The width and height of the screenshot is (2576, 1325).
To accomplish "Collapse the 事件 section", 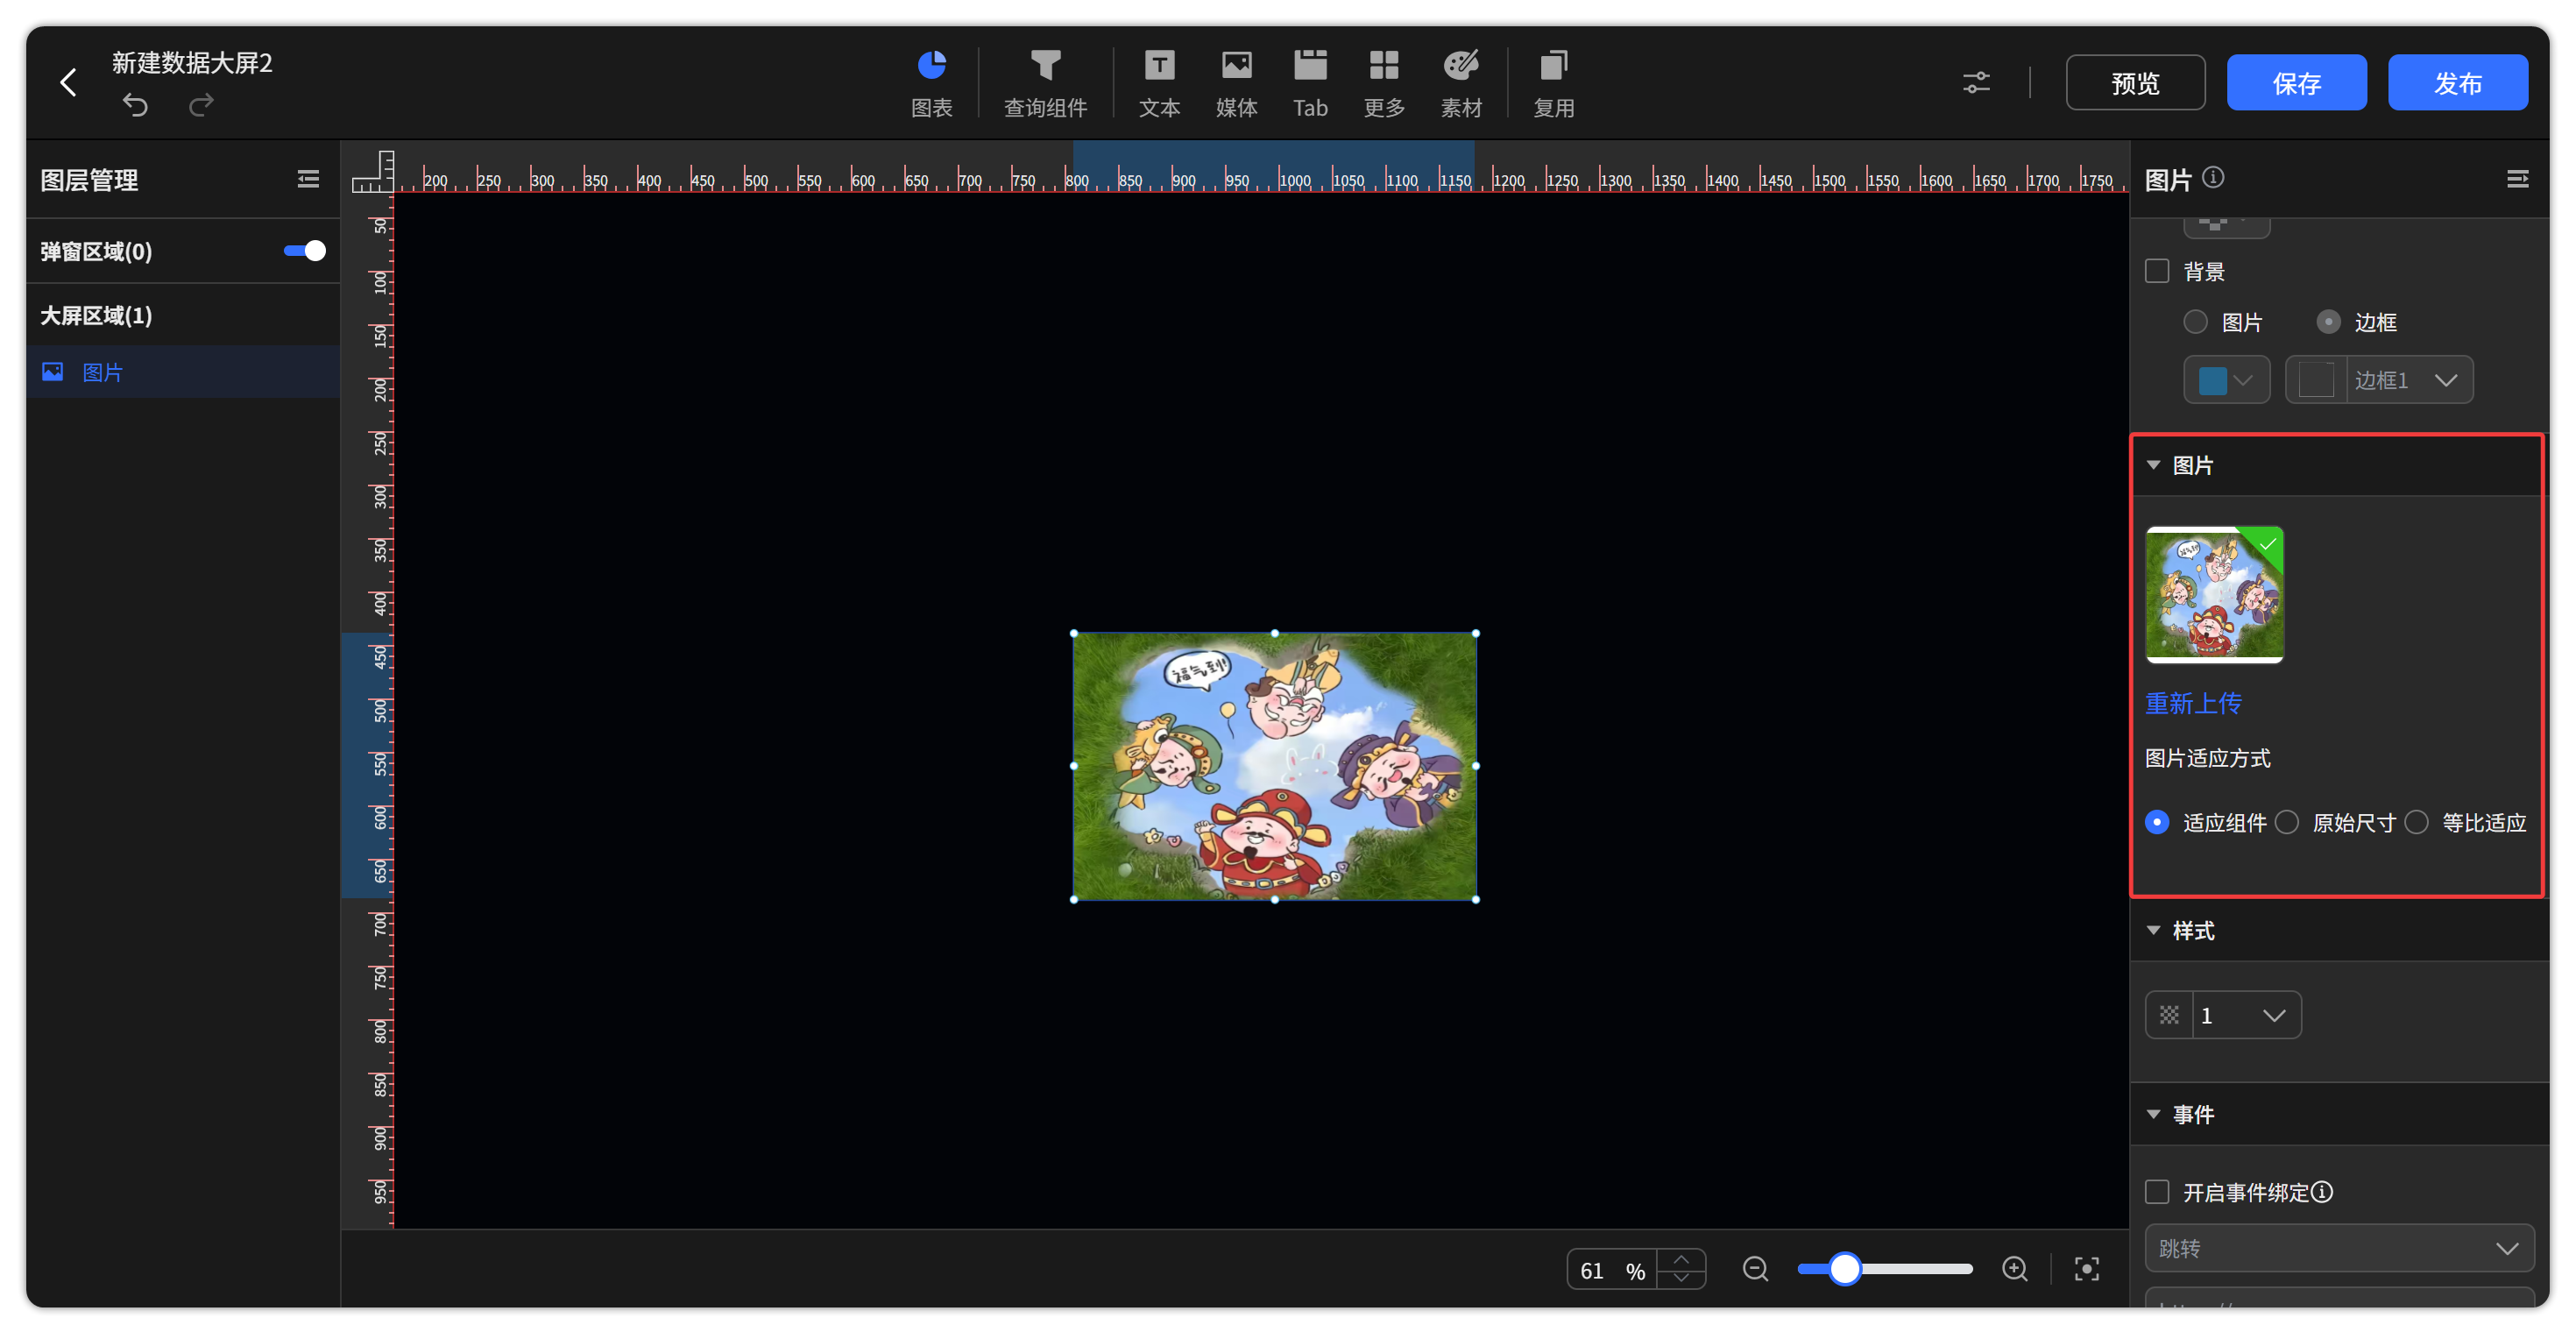I will coord(2153,1114).
